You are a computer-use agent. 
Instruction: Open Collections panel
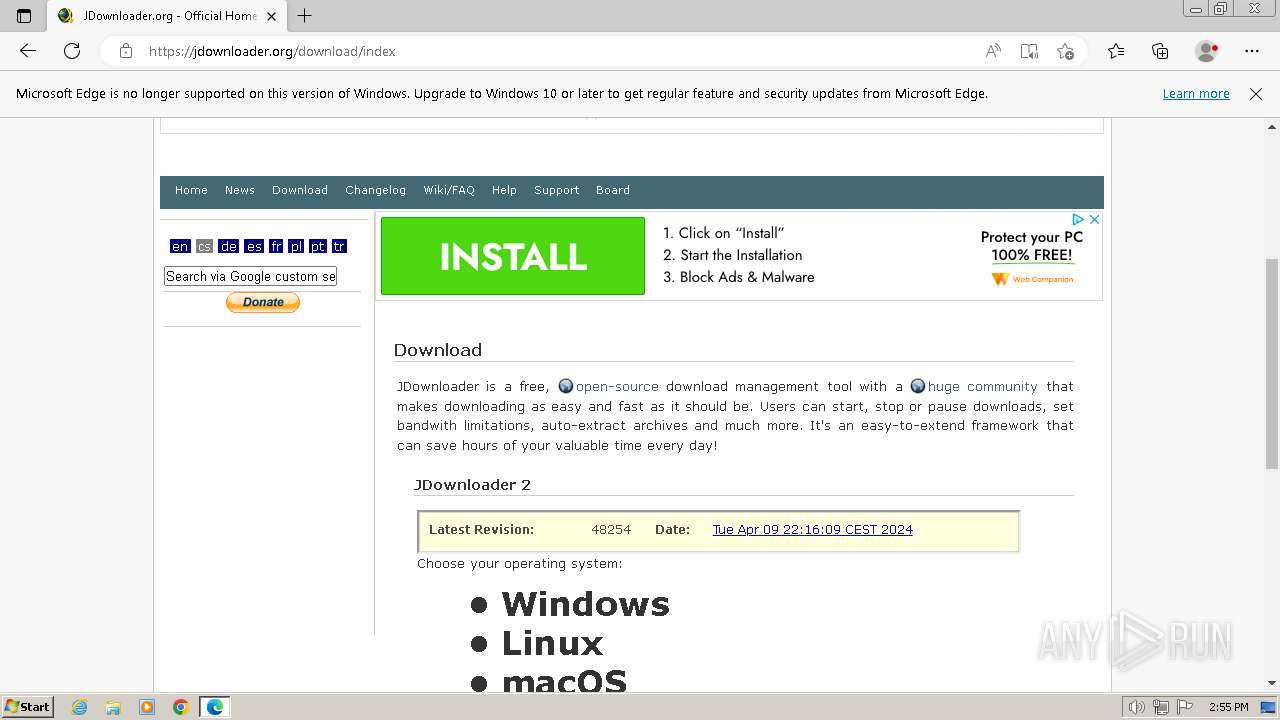coord(1160,51)
